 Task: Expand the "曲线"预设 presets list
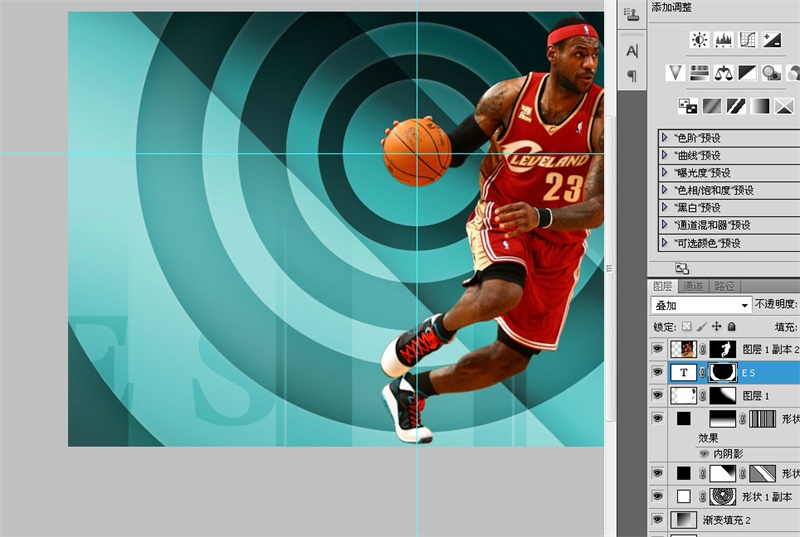coord(664,155)
